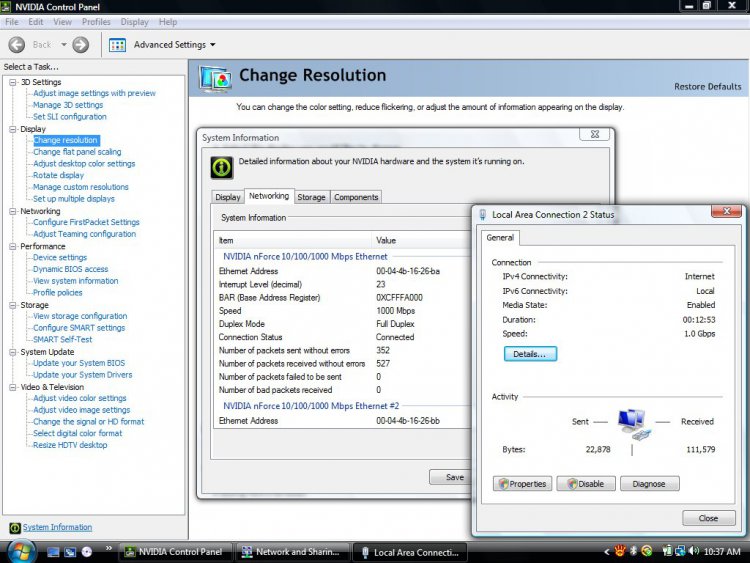
Task: Select the Networking tab
Action: tap(269, 196)
